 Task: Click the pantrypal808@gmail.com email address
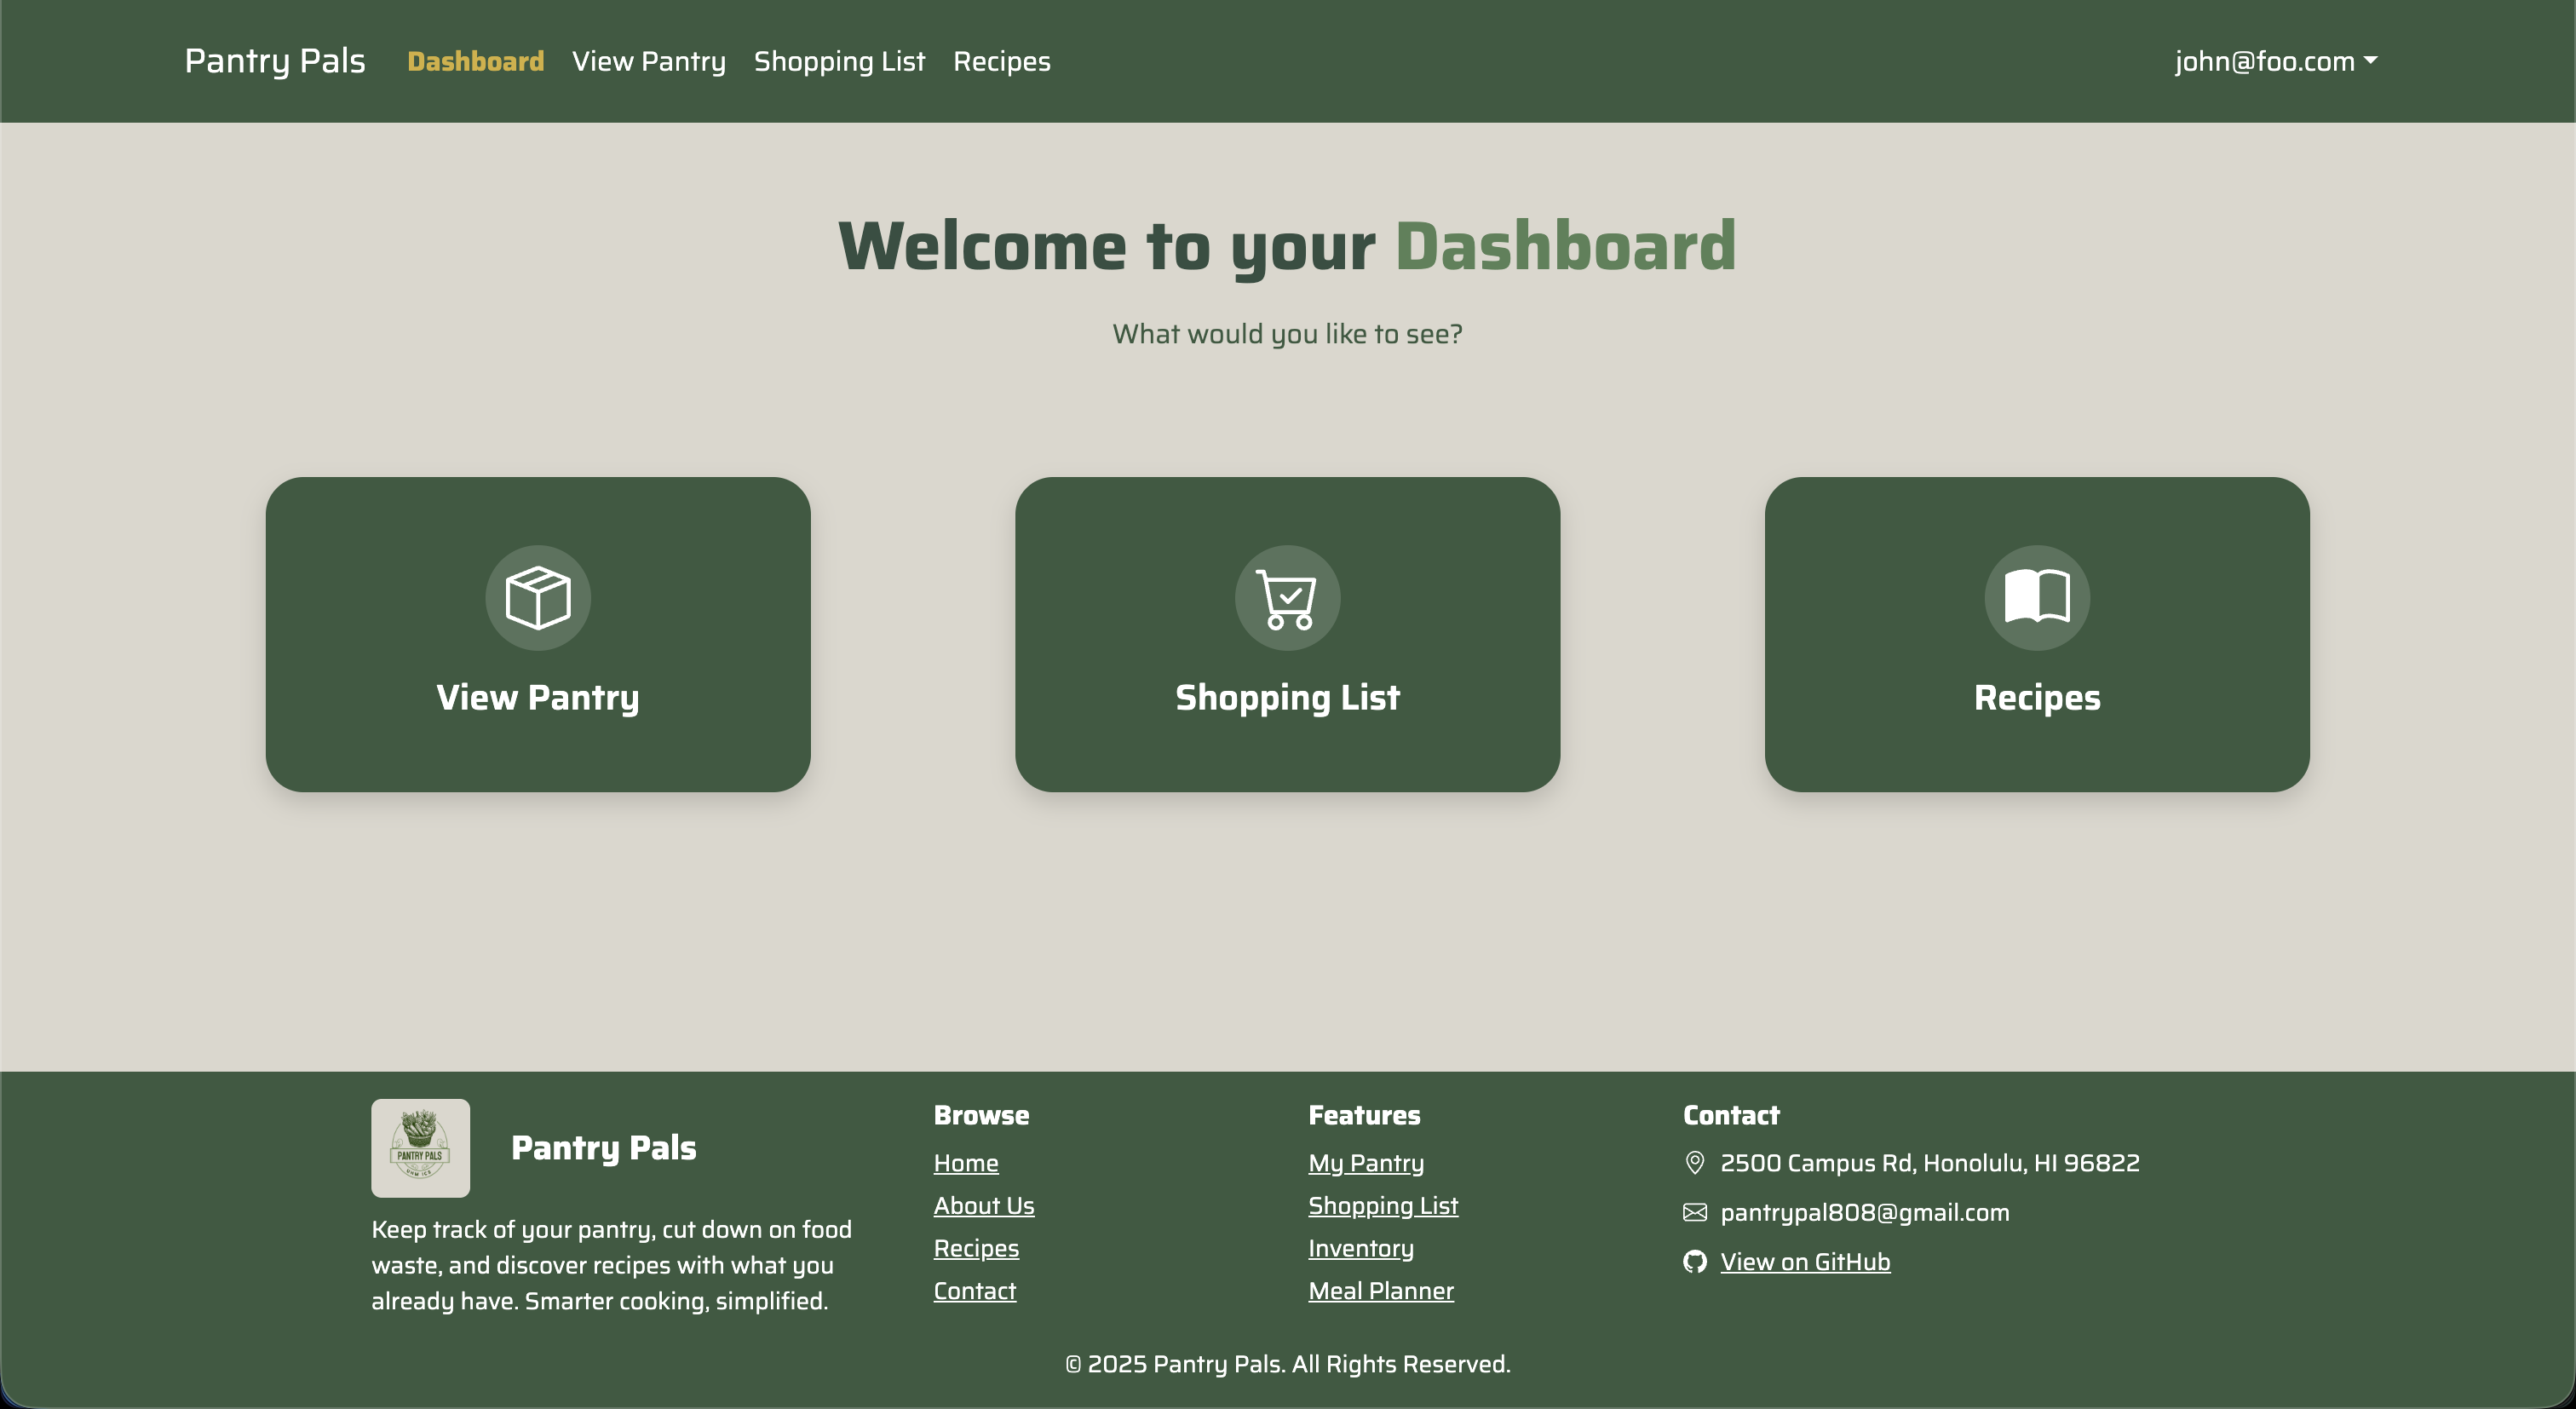point(1865,1212)
